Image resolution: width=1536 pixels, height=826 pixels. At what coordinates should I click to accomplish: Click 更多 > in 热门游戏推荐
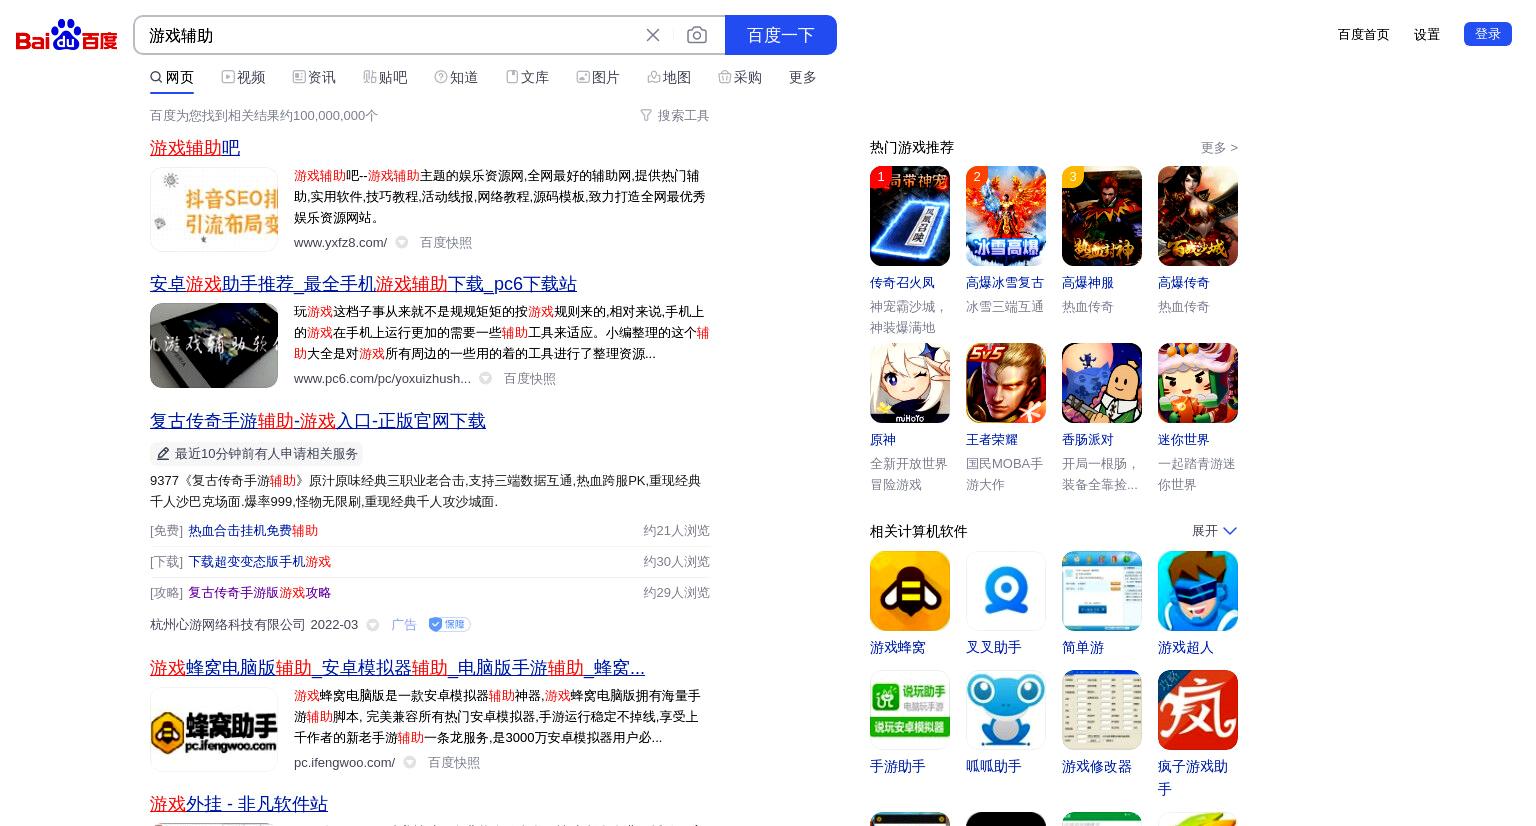pyautogui.click(x=1219, y=147)
